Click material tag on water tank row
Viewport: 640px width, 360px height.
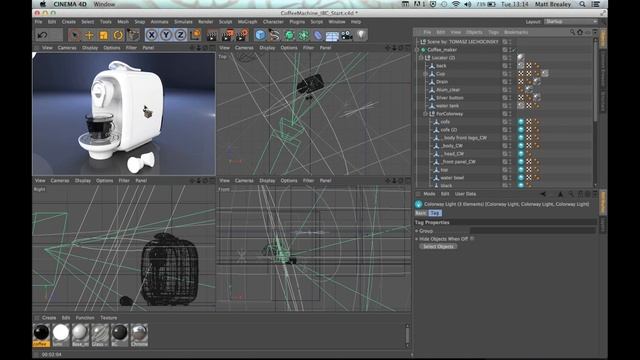[521, 106]
